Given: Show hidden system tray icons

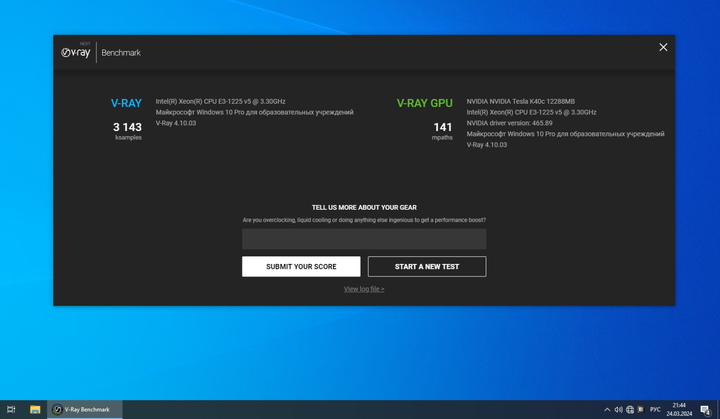Looking at the screenshot, I should pos(607,409).
